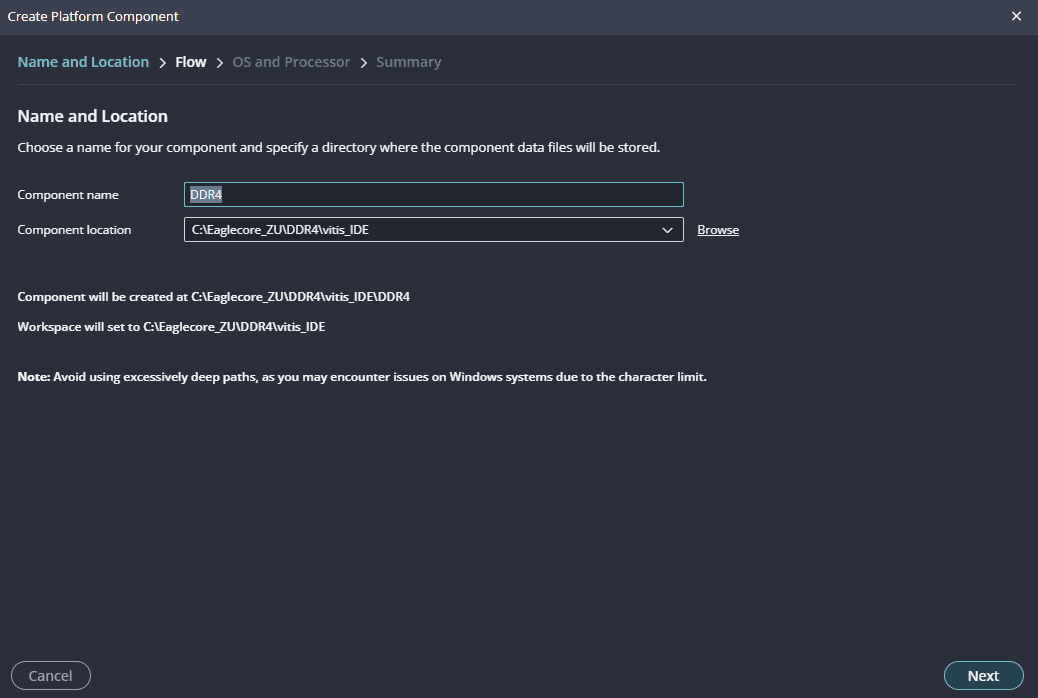Switch to the Flow step in breadcrumb
This screenshot has width=1038, height=698.
tap(190, 62)
